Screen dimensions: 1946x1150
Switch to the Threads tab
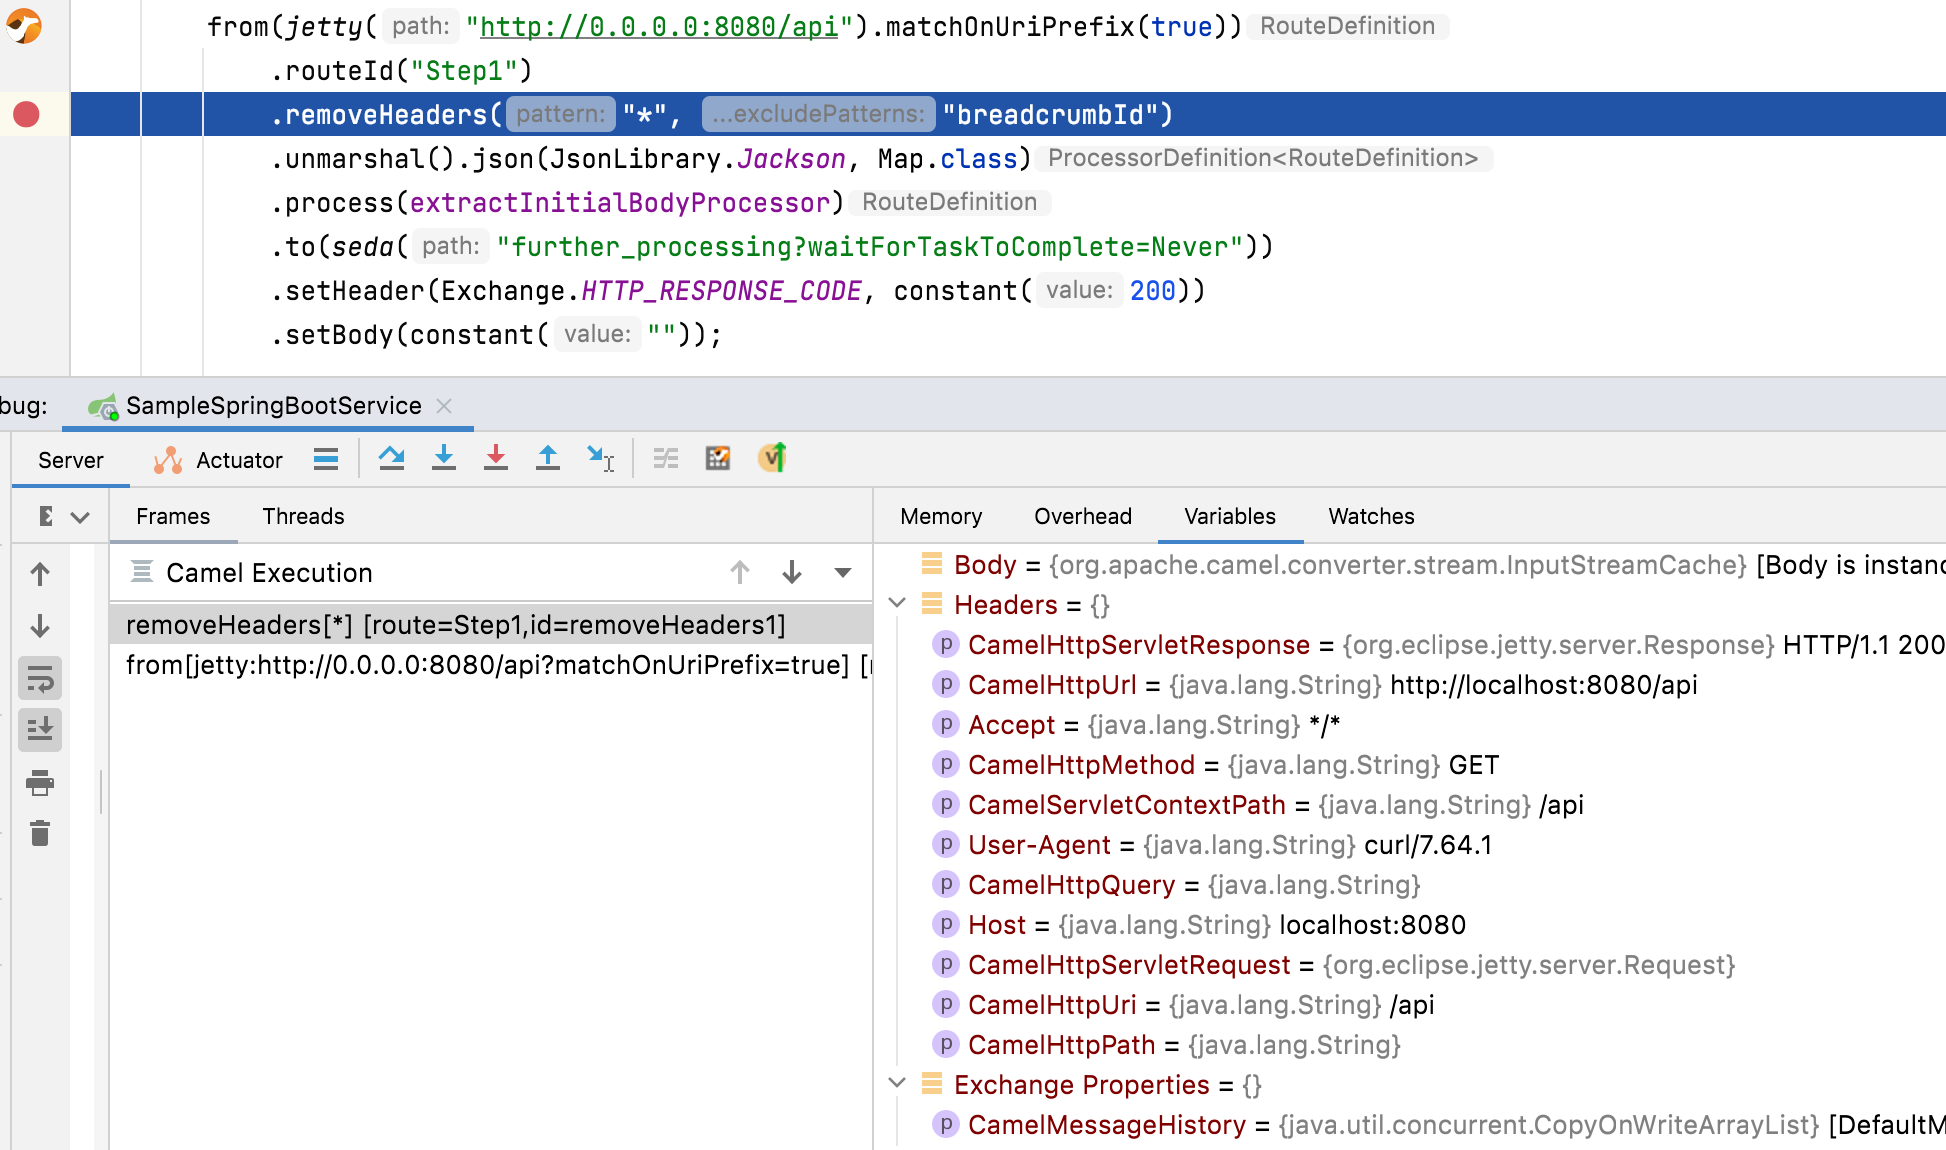(x=303, y=516)
